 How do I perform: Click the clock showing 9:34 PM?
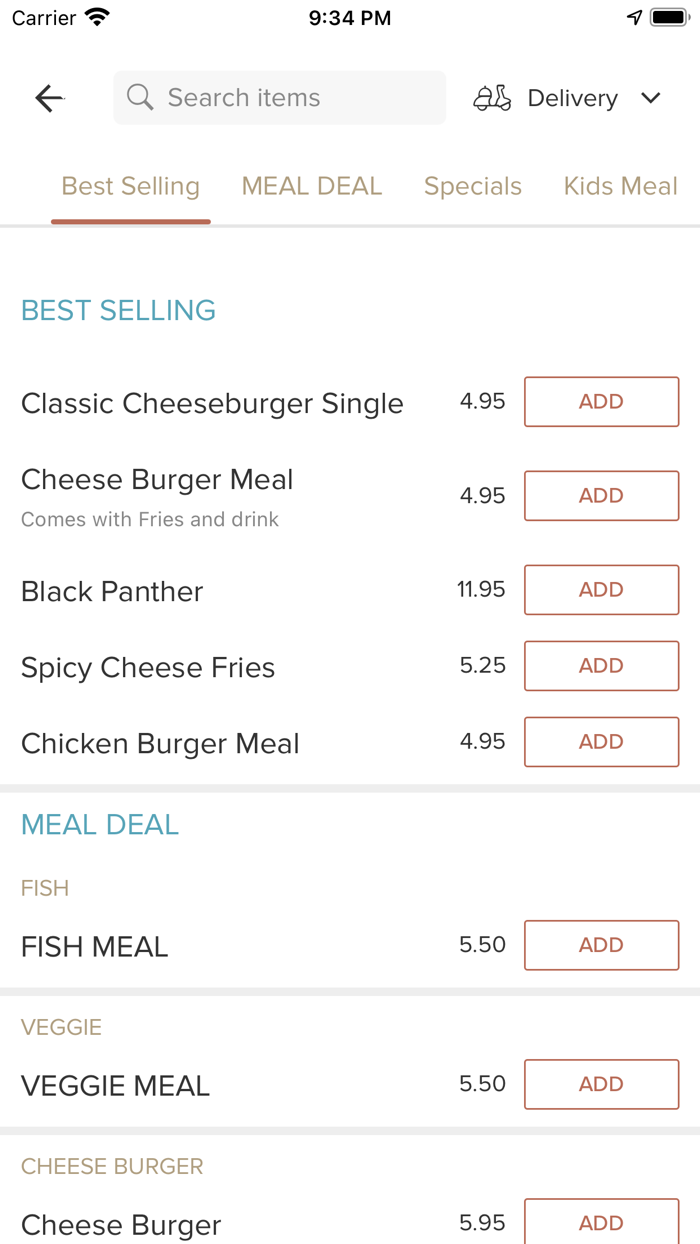[349, 16]
